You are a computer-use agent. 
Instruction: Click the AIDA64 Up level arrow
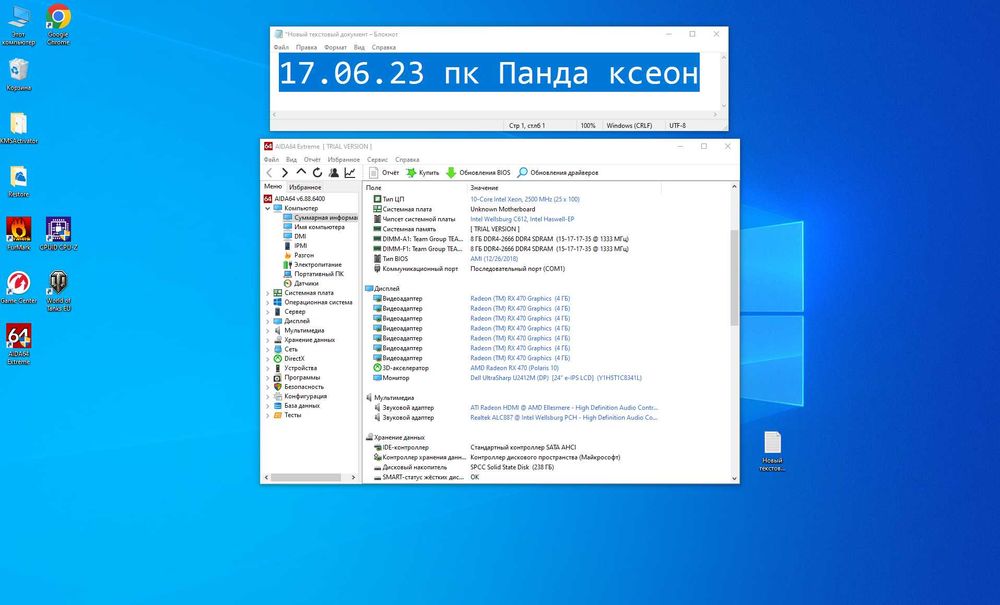(301, 173)
